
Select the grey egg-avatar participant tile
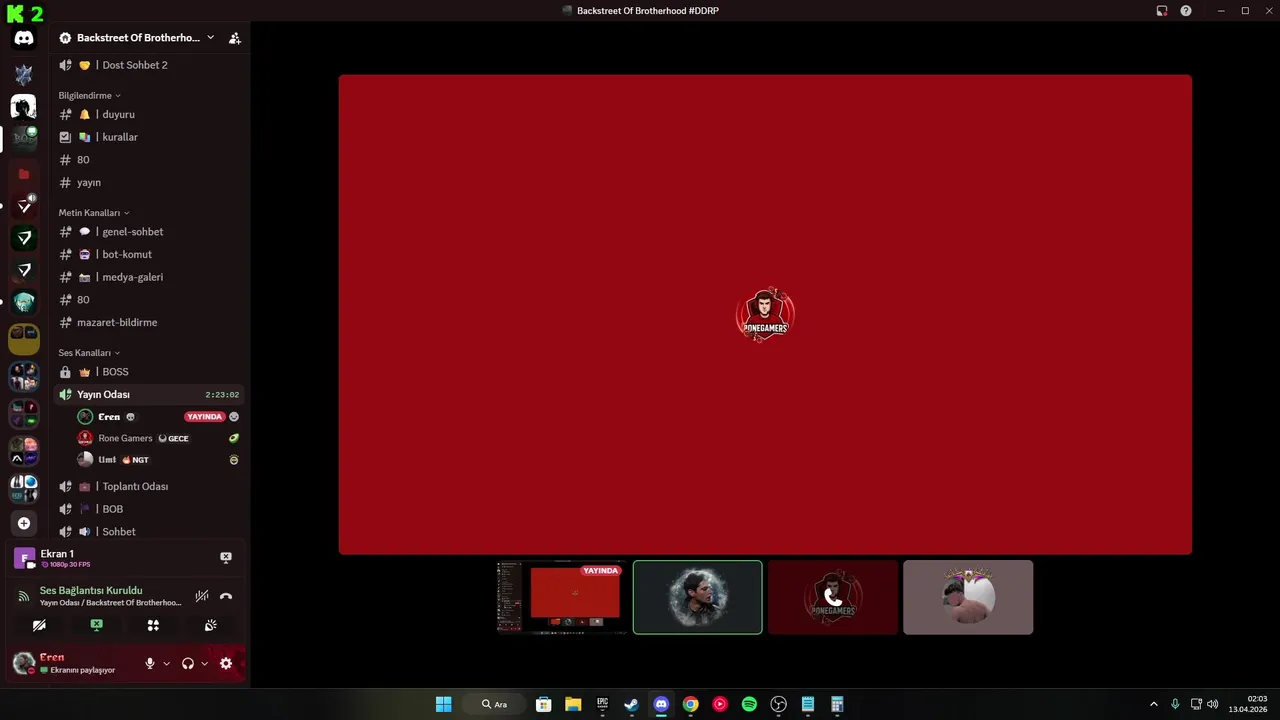[x=968, y=597]
